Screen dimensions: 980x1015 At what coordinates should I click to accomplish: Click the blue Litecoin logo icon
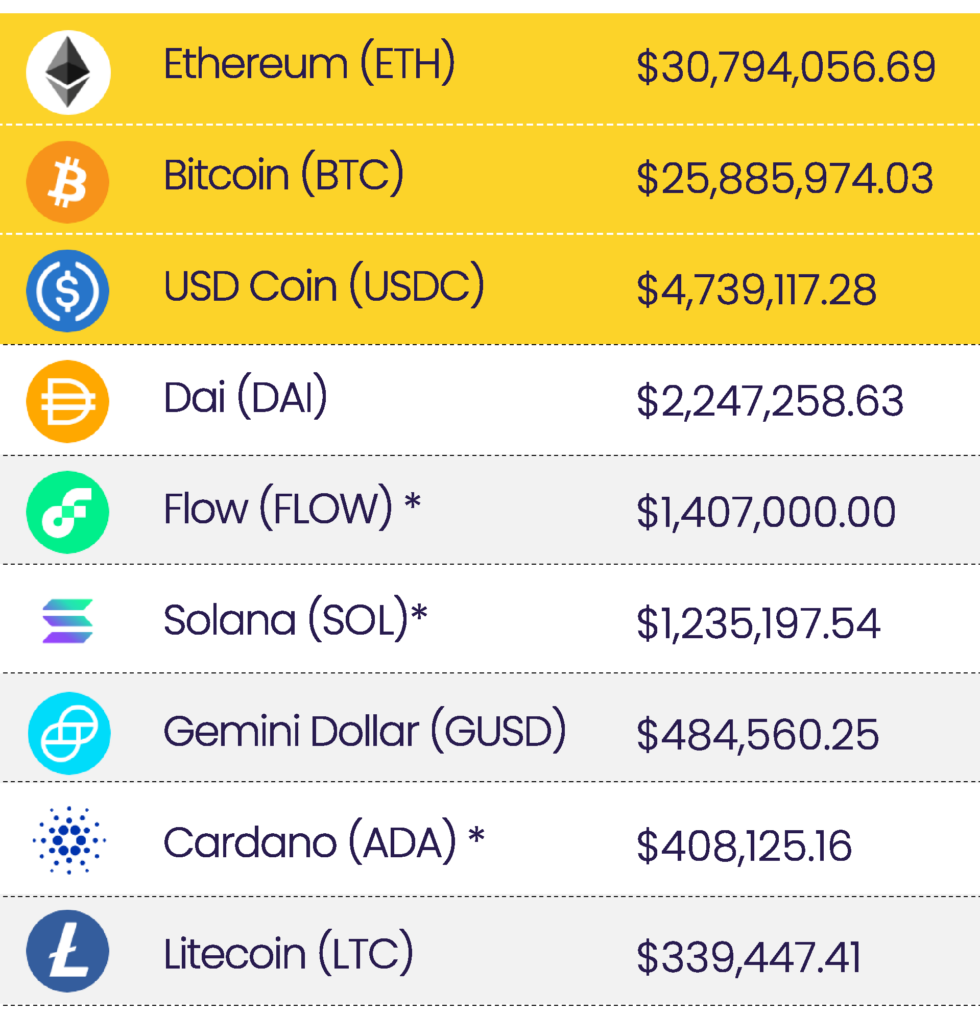pos(67,952)
